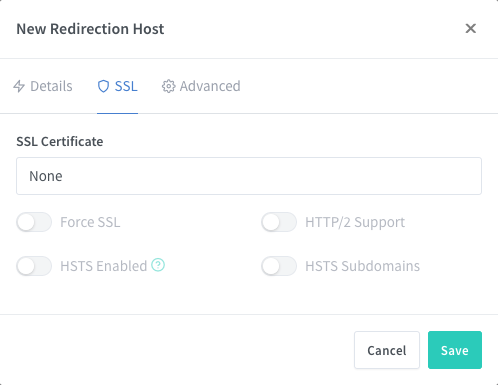This screenshot has height=385, width=498.
Task: Toggle the HSTS Subdomains switch
Action: 279,266
